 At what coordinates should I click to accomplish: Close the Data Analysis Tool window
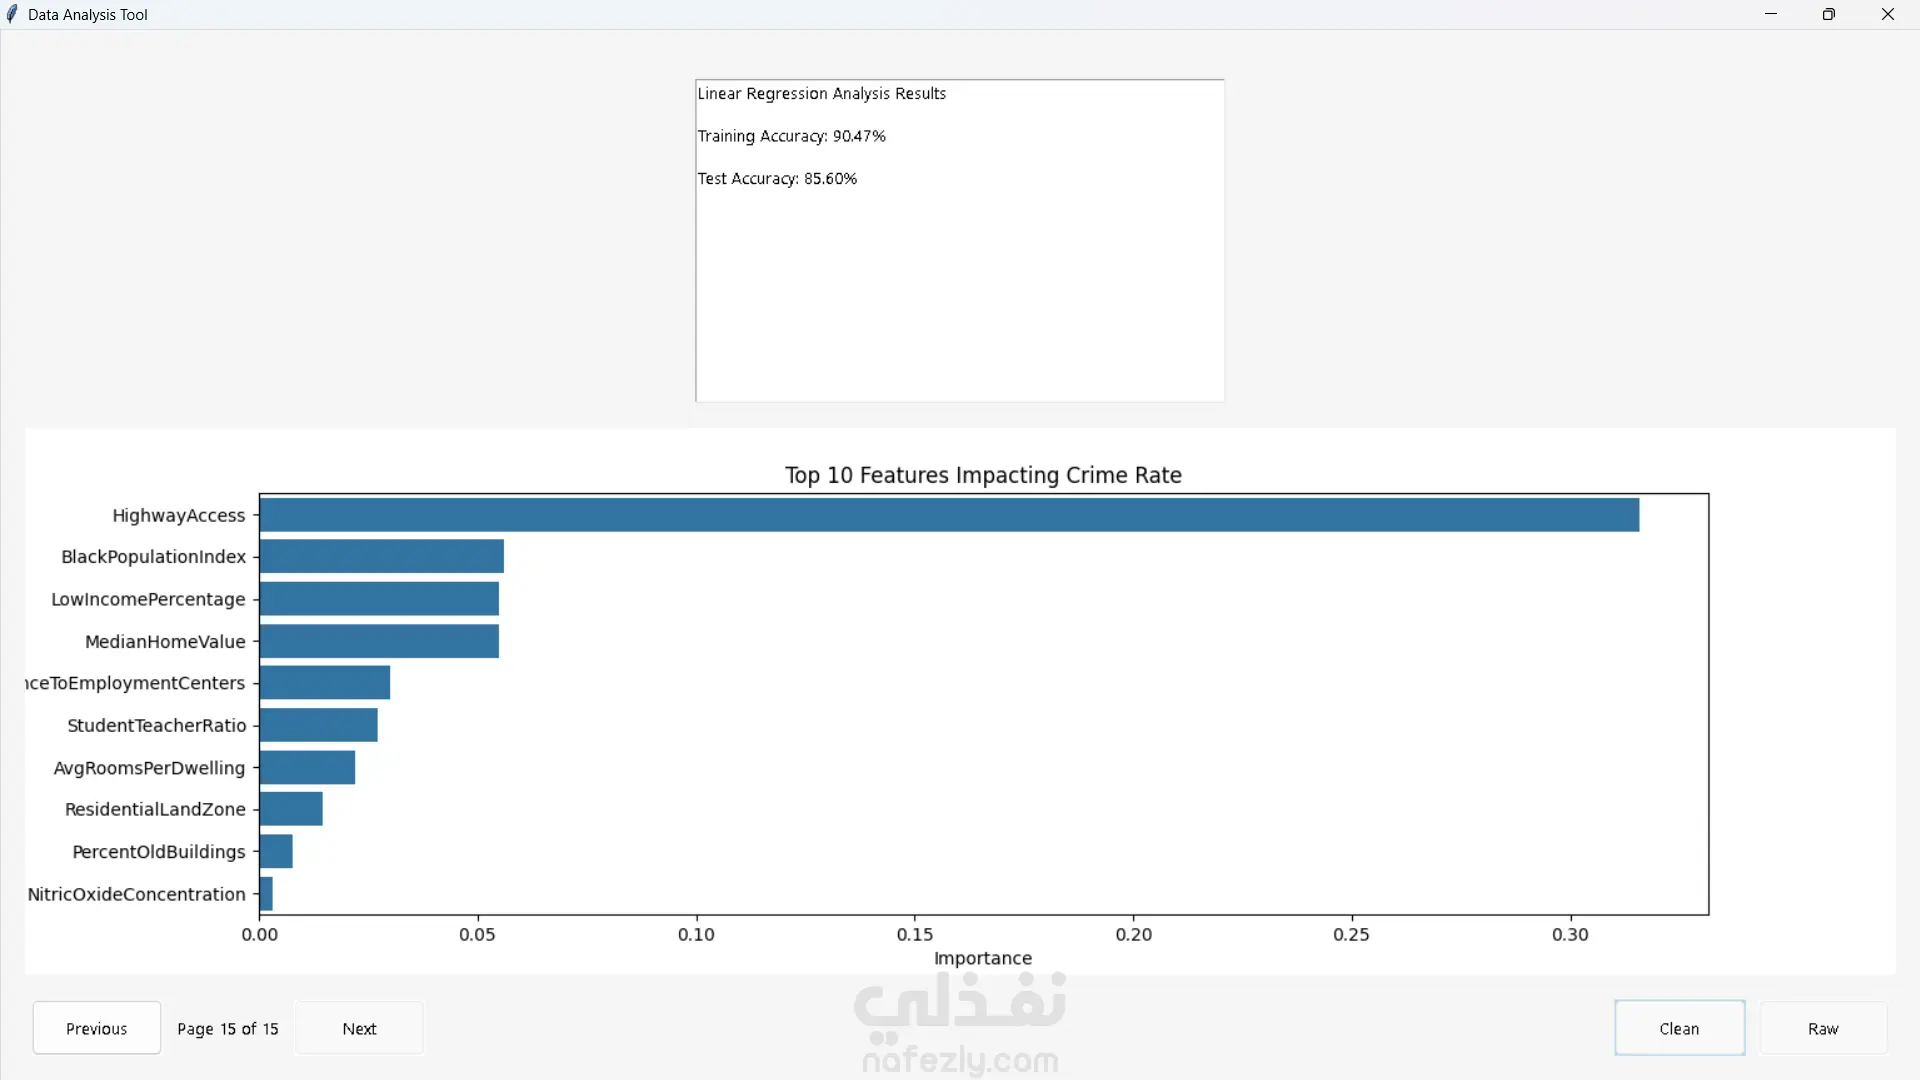1888,14
